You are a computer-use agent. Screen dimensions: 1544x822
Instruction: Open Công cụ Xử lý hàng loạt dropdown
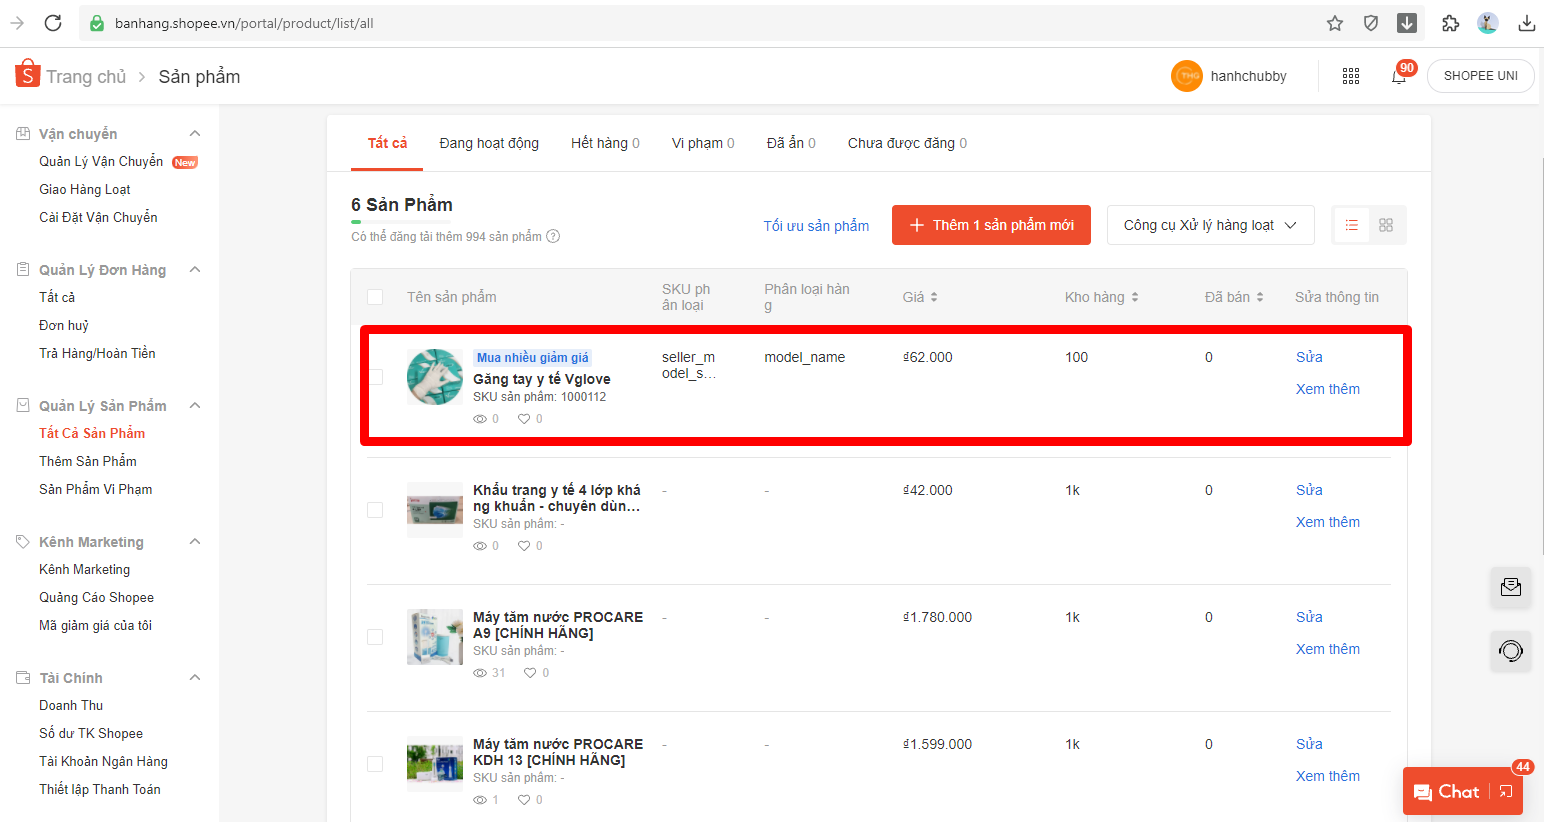(1210, 225)
